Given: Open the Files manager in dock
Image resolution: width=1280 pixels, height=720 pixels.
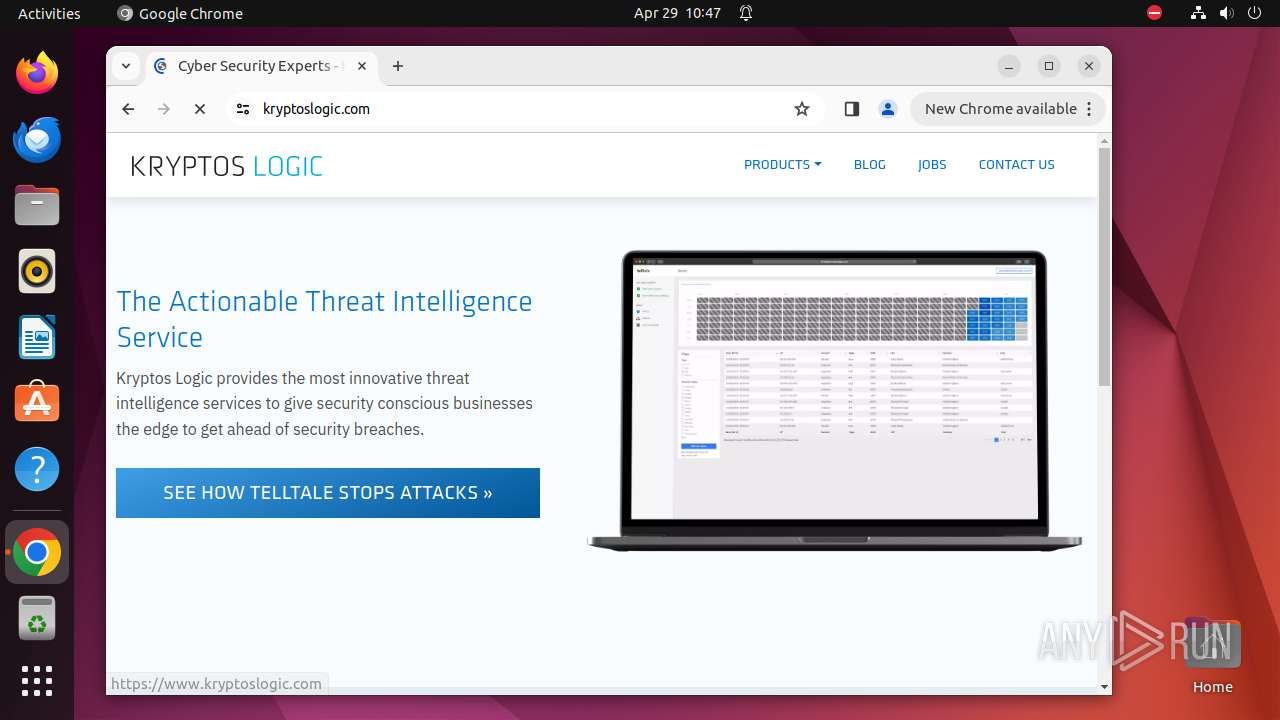Looking at the screenshot, I should click(x=37, y=205).
